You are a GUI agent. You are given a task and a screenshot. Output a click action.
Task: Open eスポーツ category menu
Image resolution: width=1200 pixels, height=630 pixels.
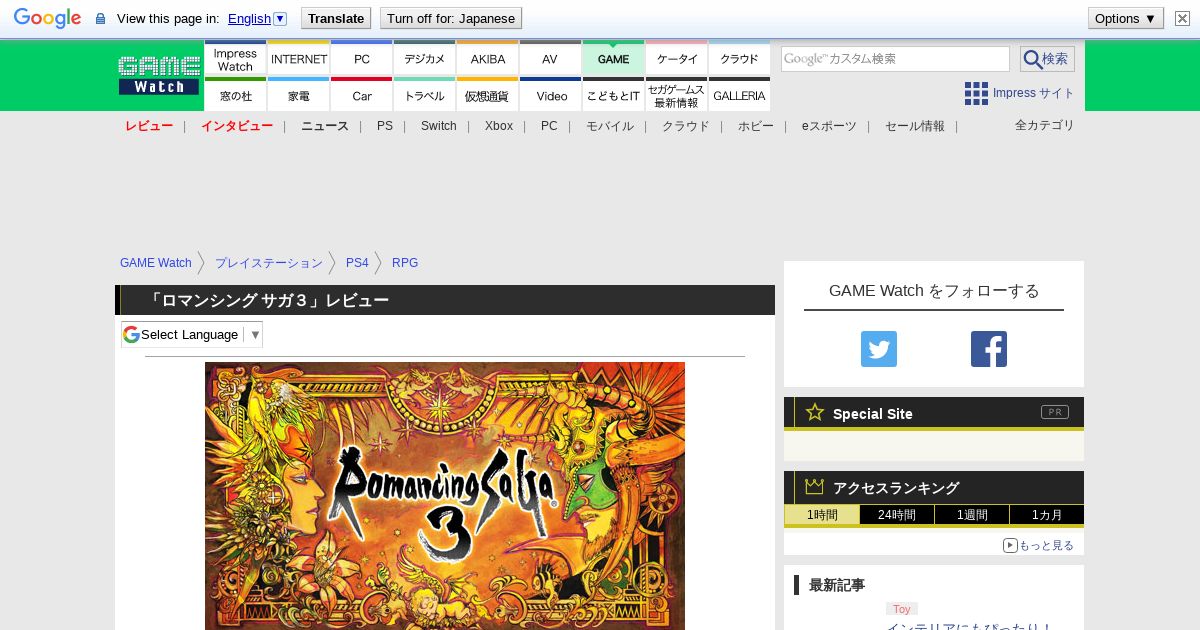coord(829,126)
